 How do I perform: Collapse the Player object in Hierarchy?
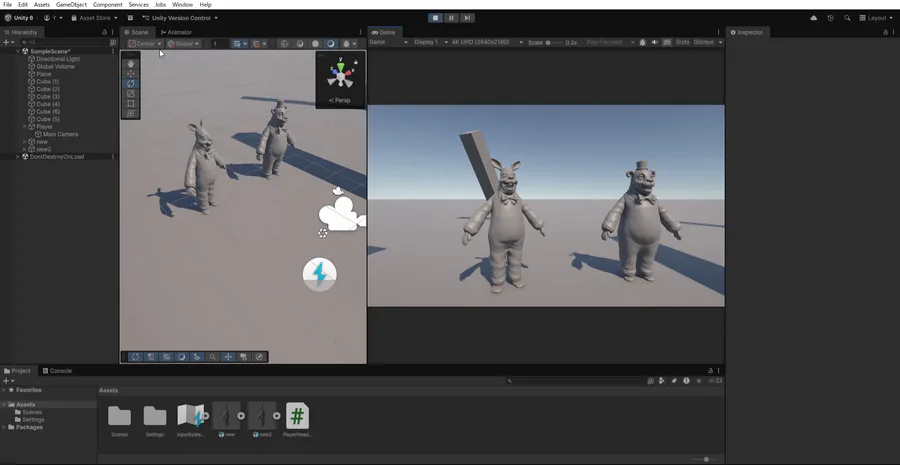coord(25,126)
